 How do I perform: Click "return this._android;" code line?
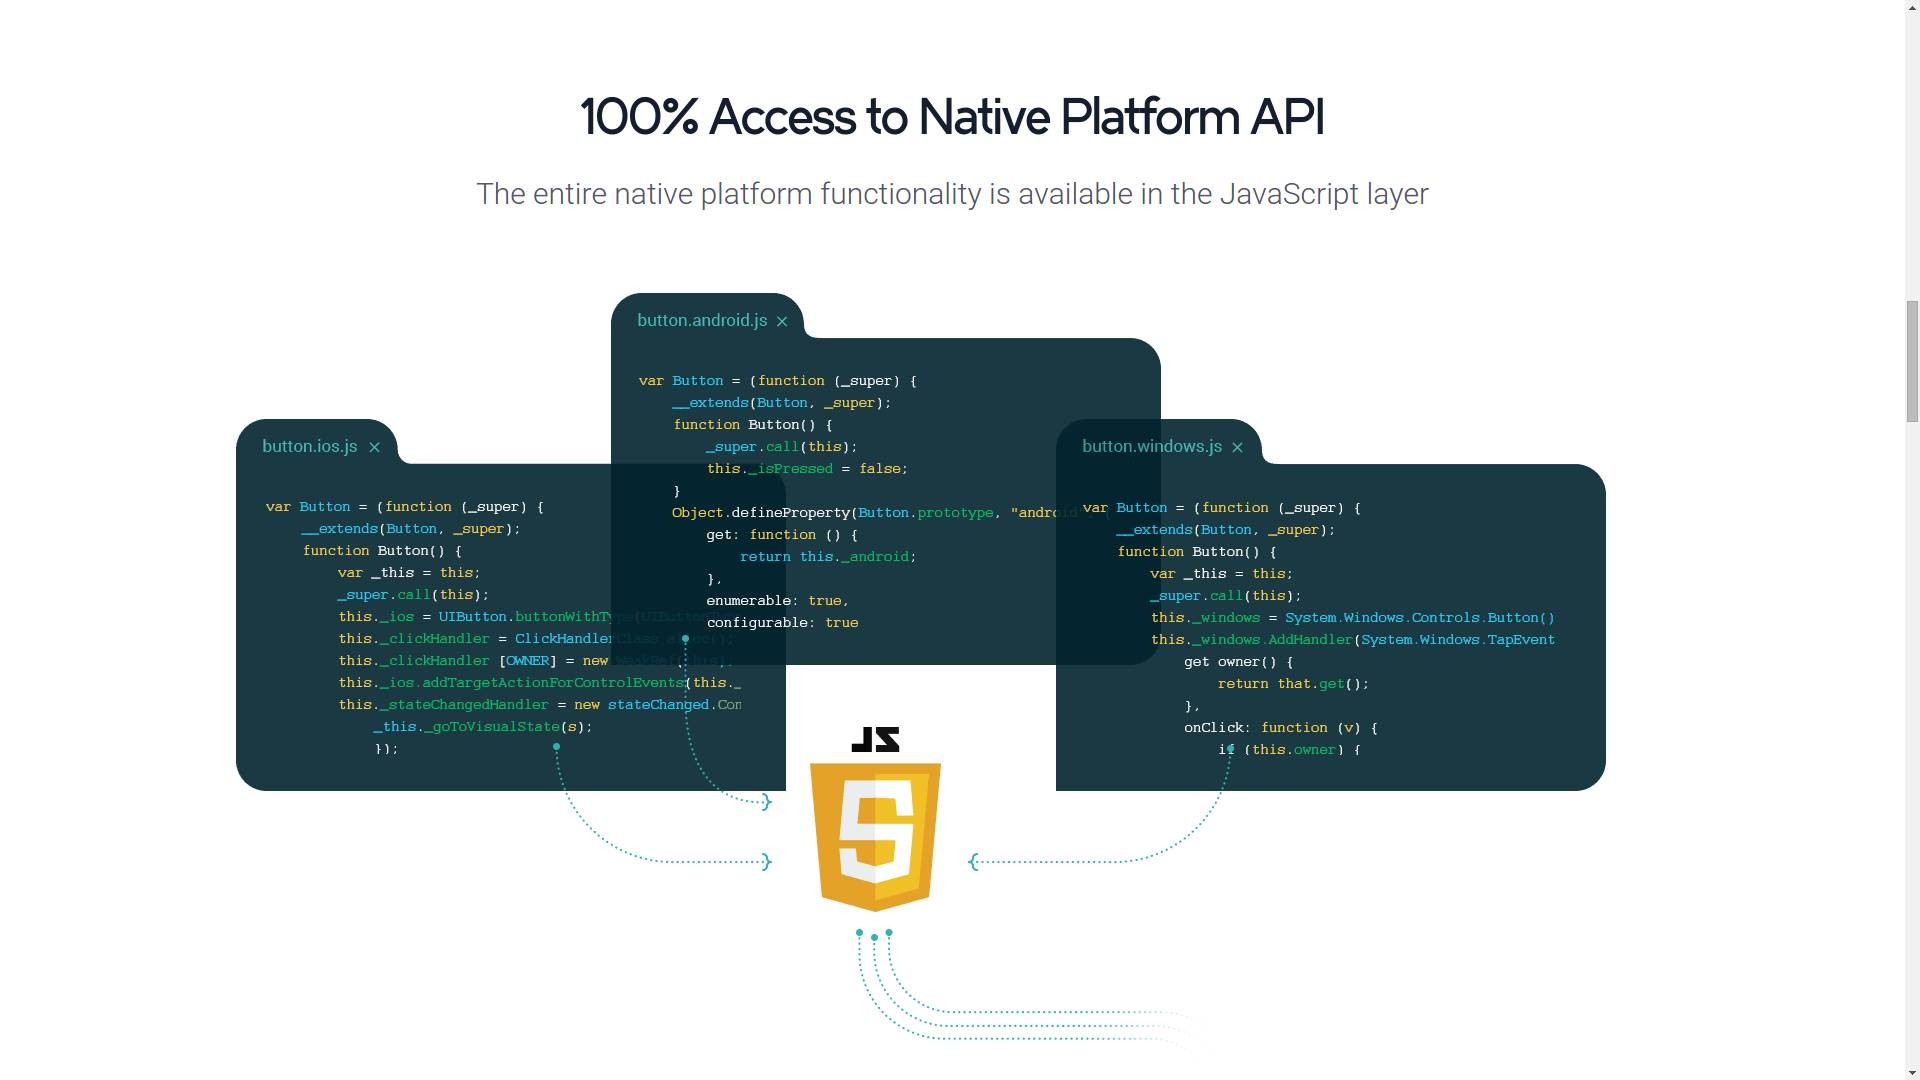[x=828, y=557]
